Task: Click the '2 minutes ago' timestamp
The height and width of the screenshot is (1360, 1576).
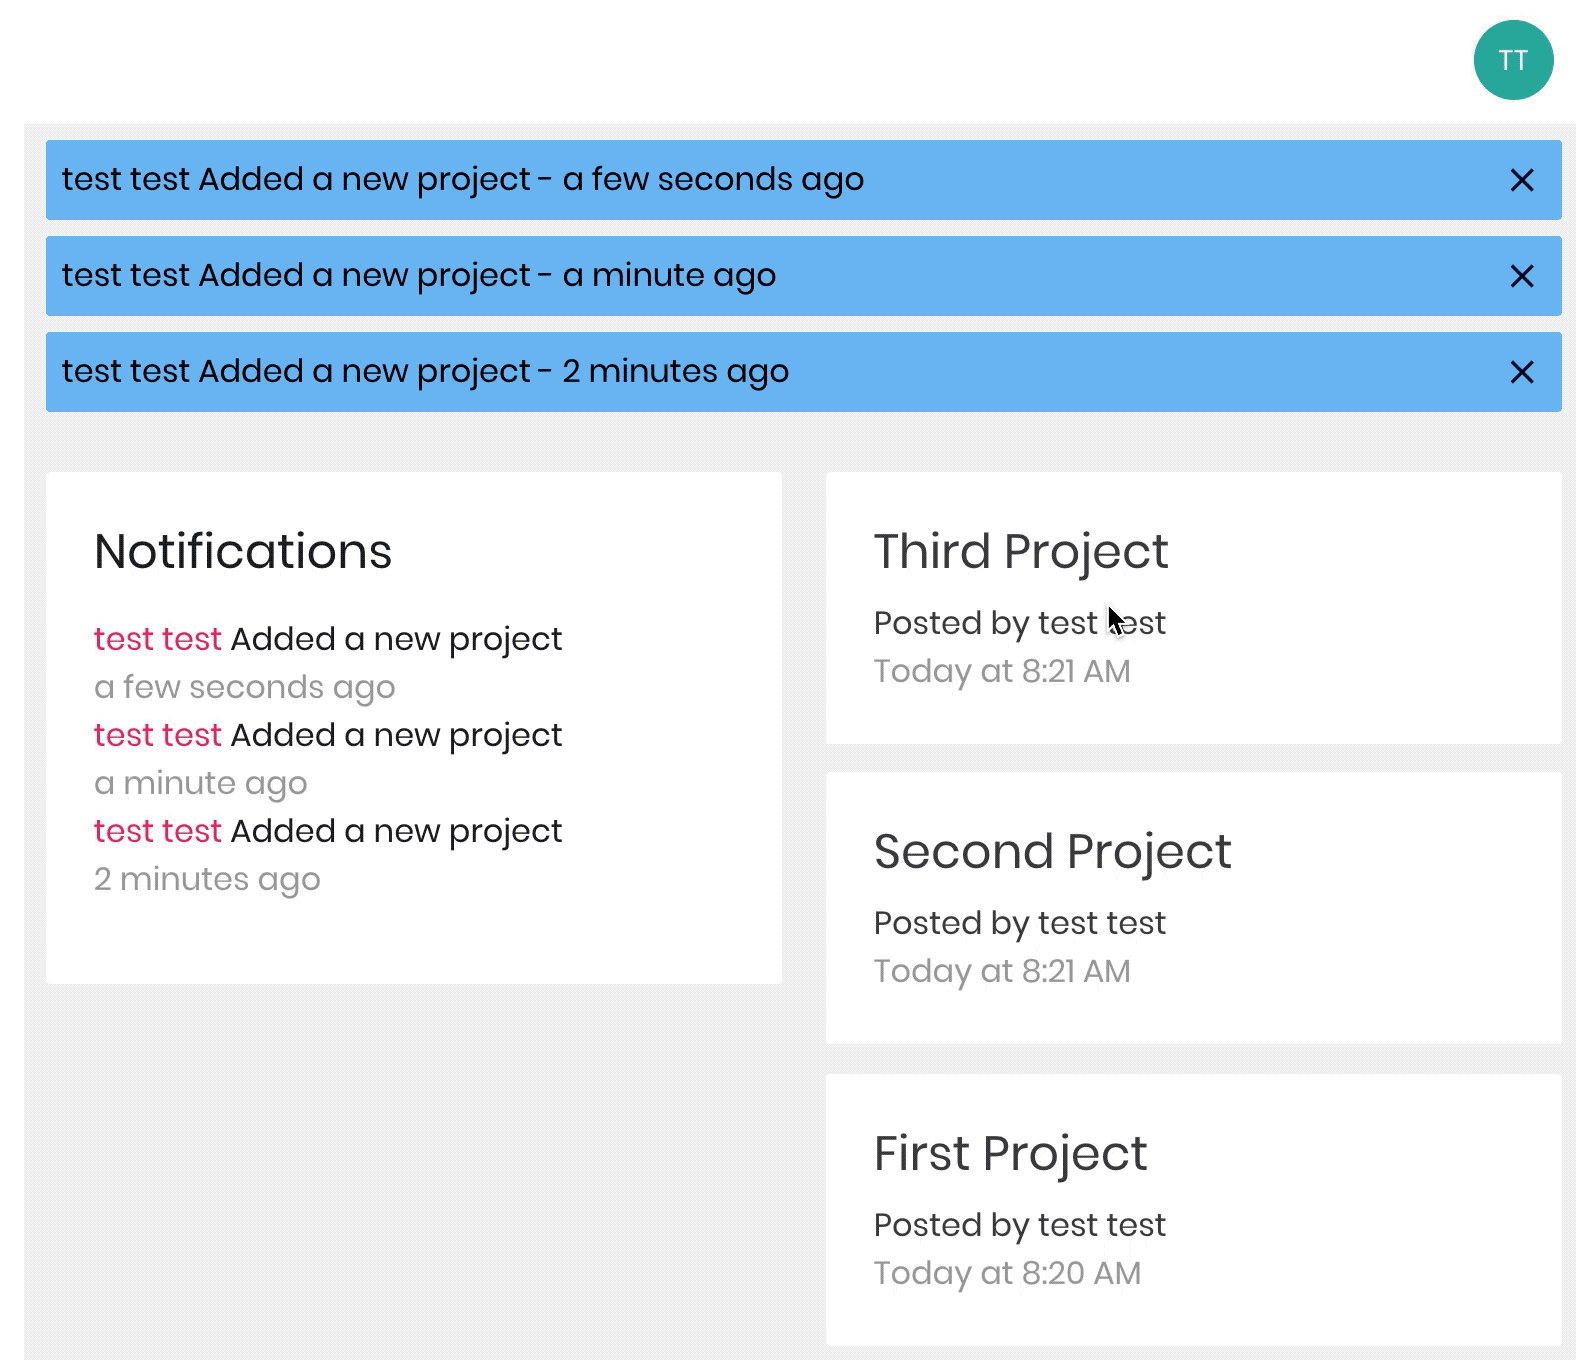Action: coord(207,879)
